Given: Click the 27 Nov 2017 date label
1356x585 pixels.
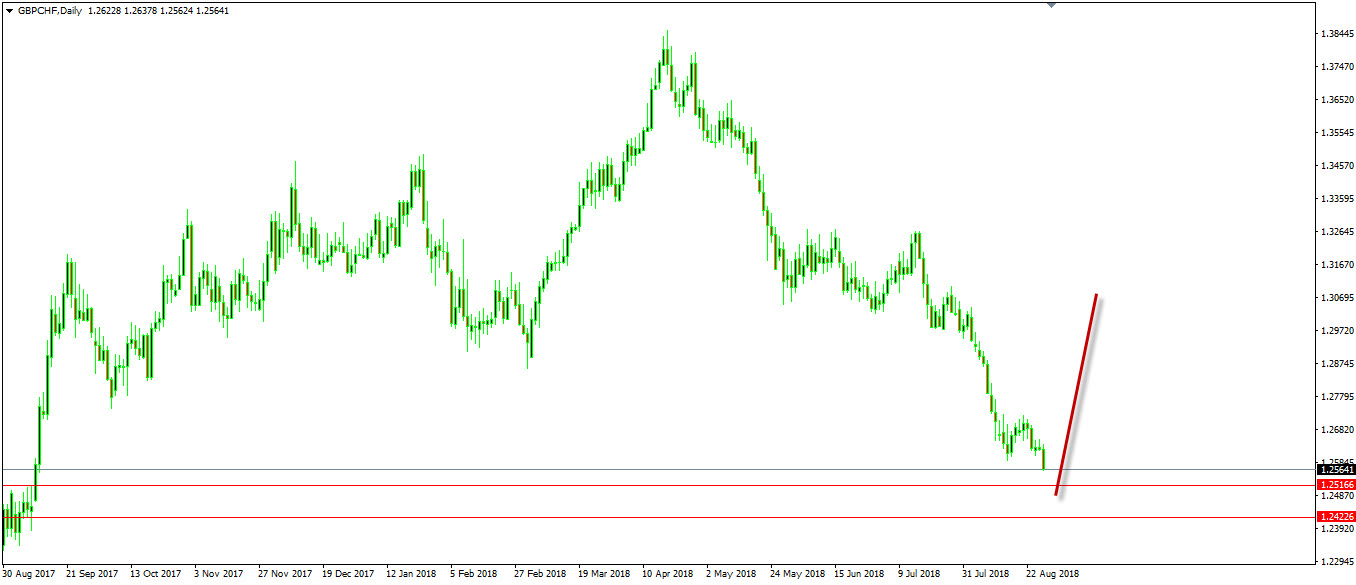Looking at the screenshot, I should [x=284, y=574].
